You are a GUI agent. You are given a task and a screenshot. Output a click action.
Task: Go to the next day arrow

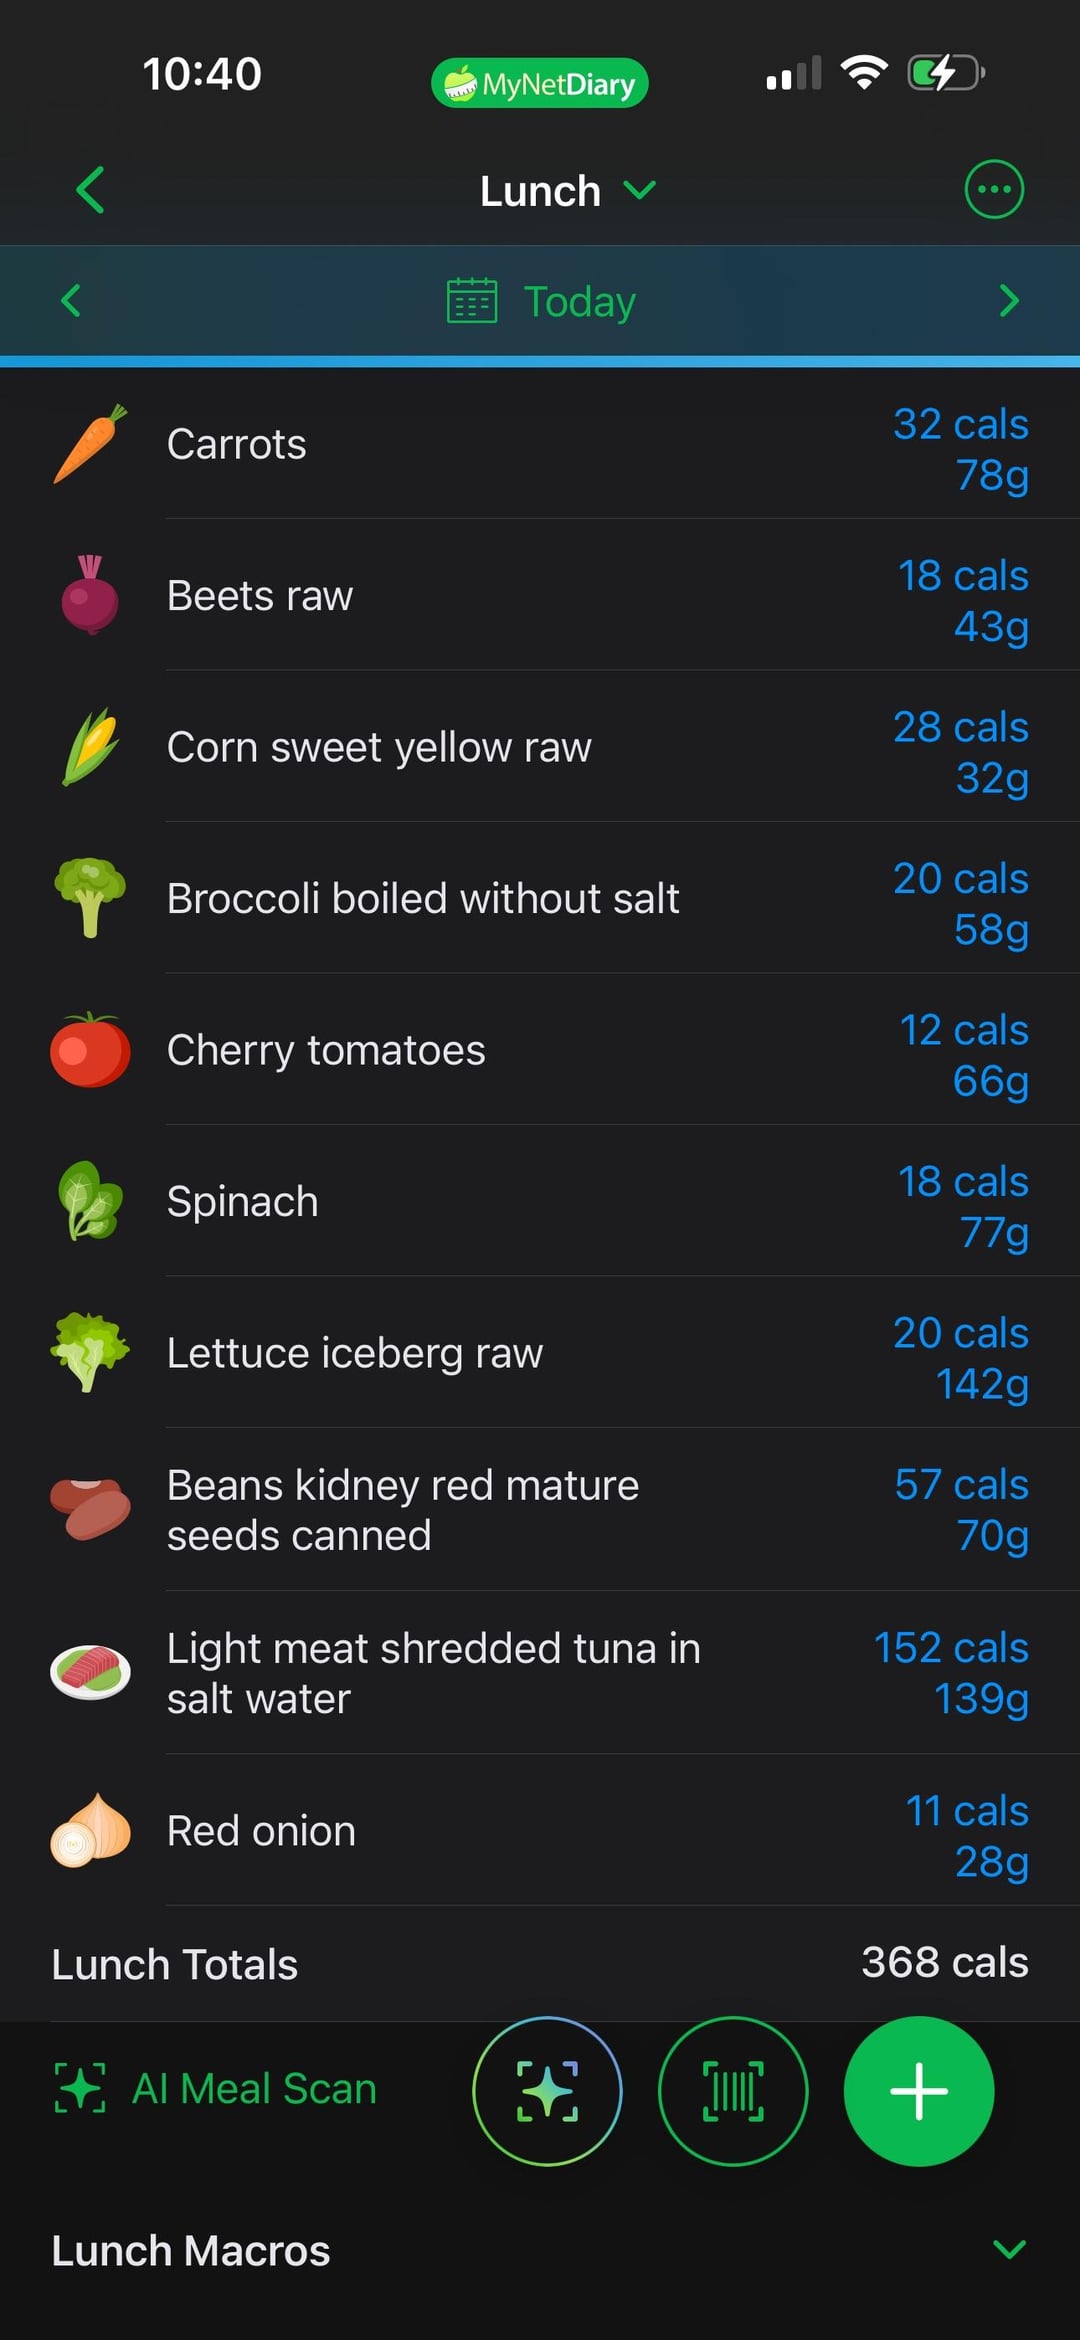[x=1009, y=300]
